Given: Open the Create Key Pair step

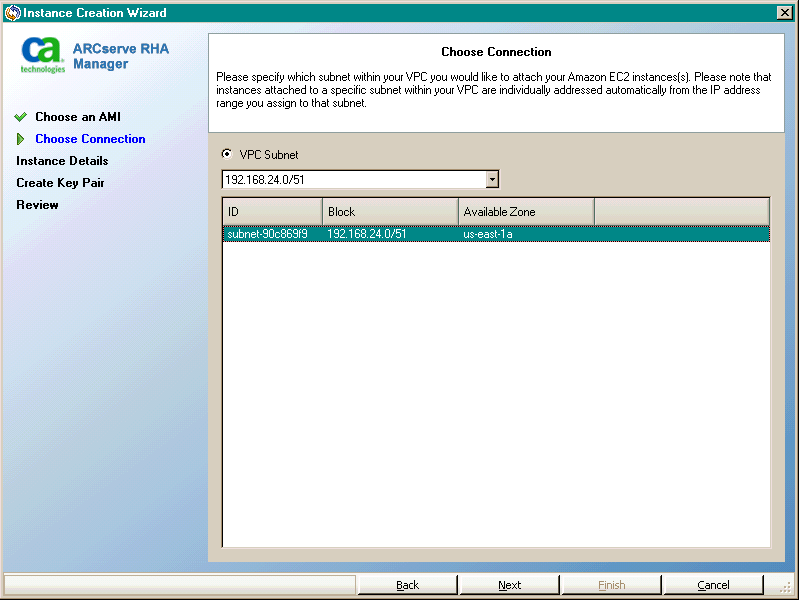Looking at the screenshot, I should click(60, 183).
